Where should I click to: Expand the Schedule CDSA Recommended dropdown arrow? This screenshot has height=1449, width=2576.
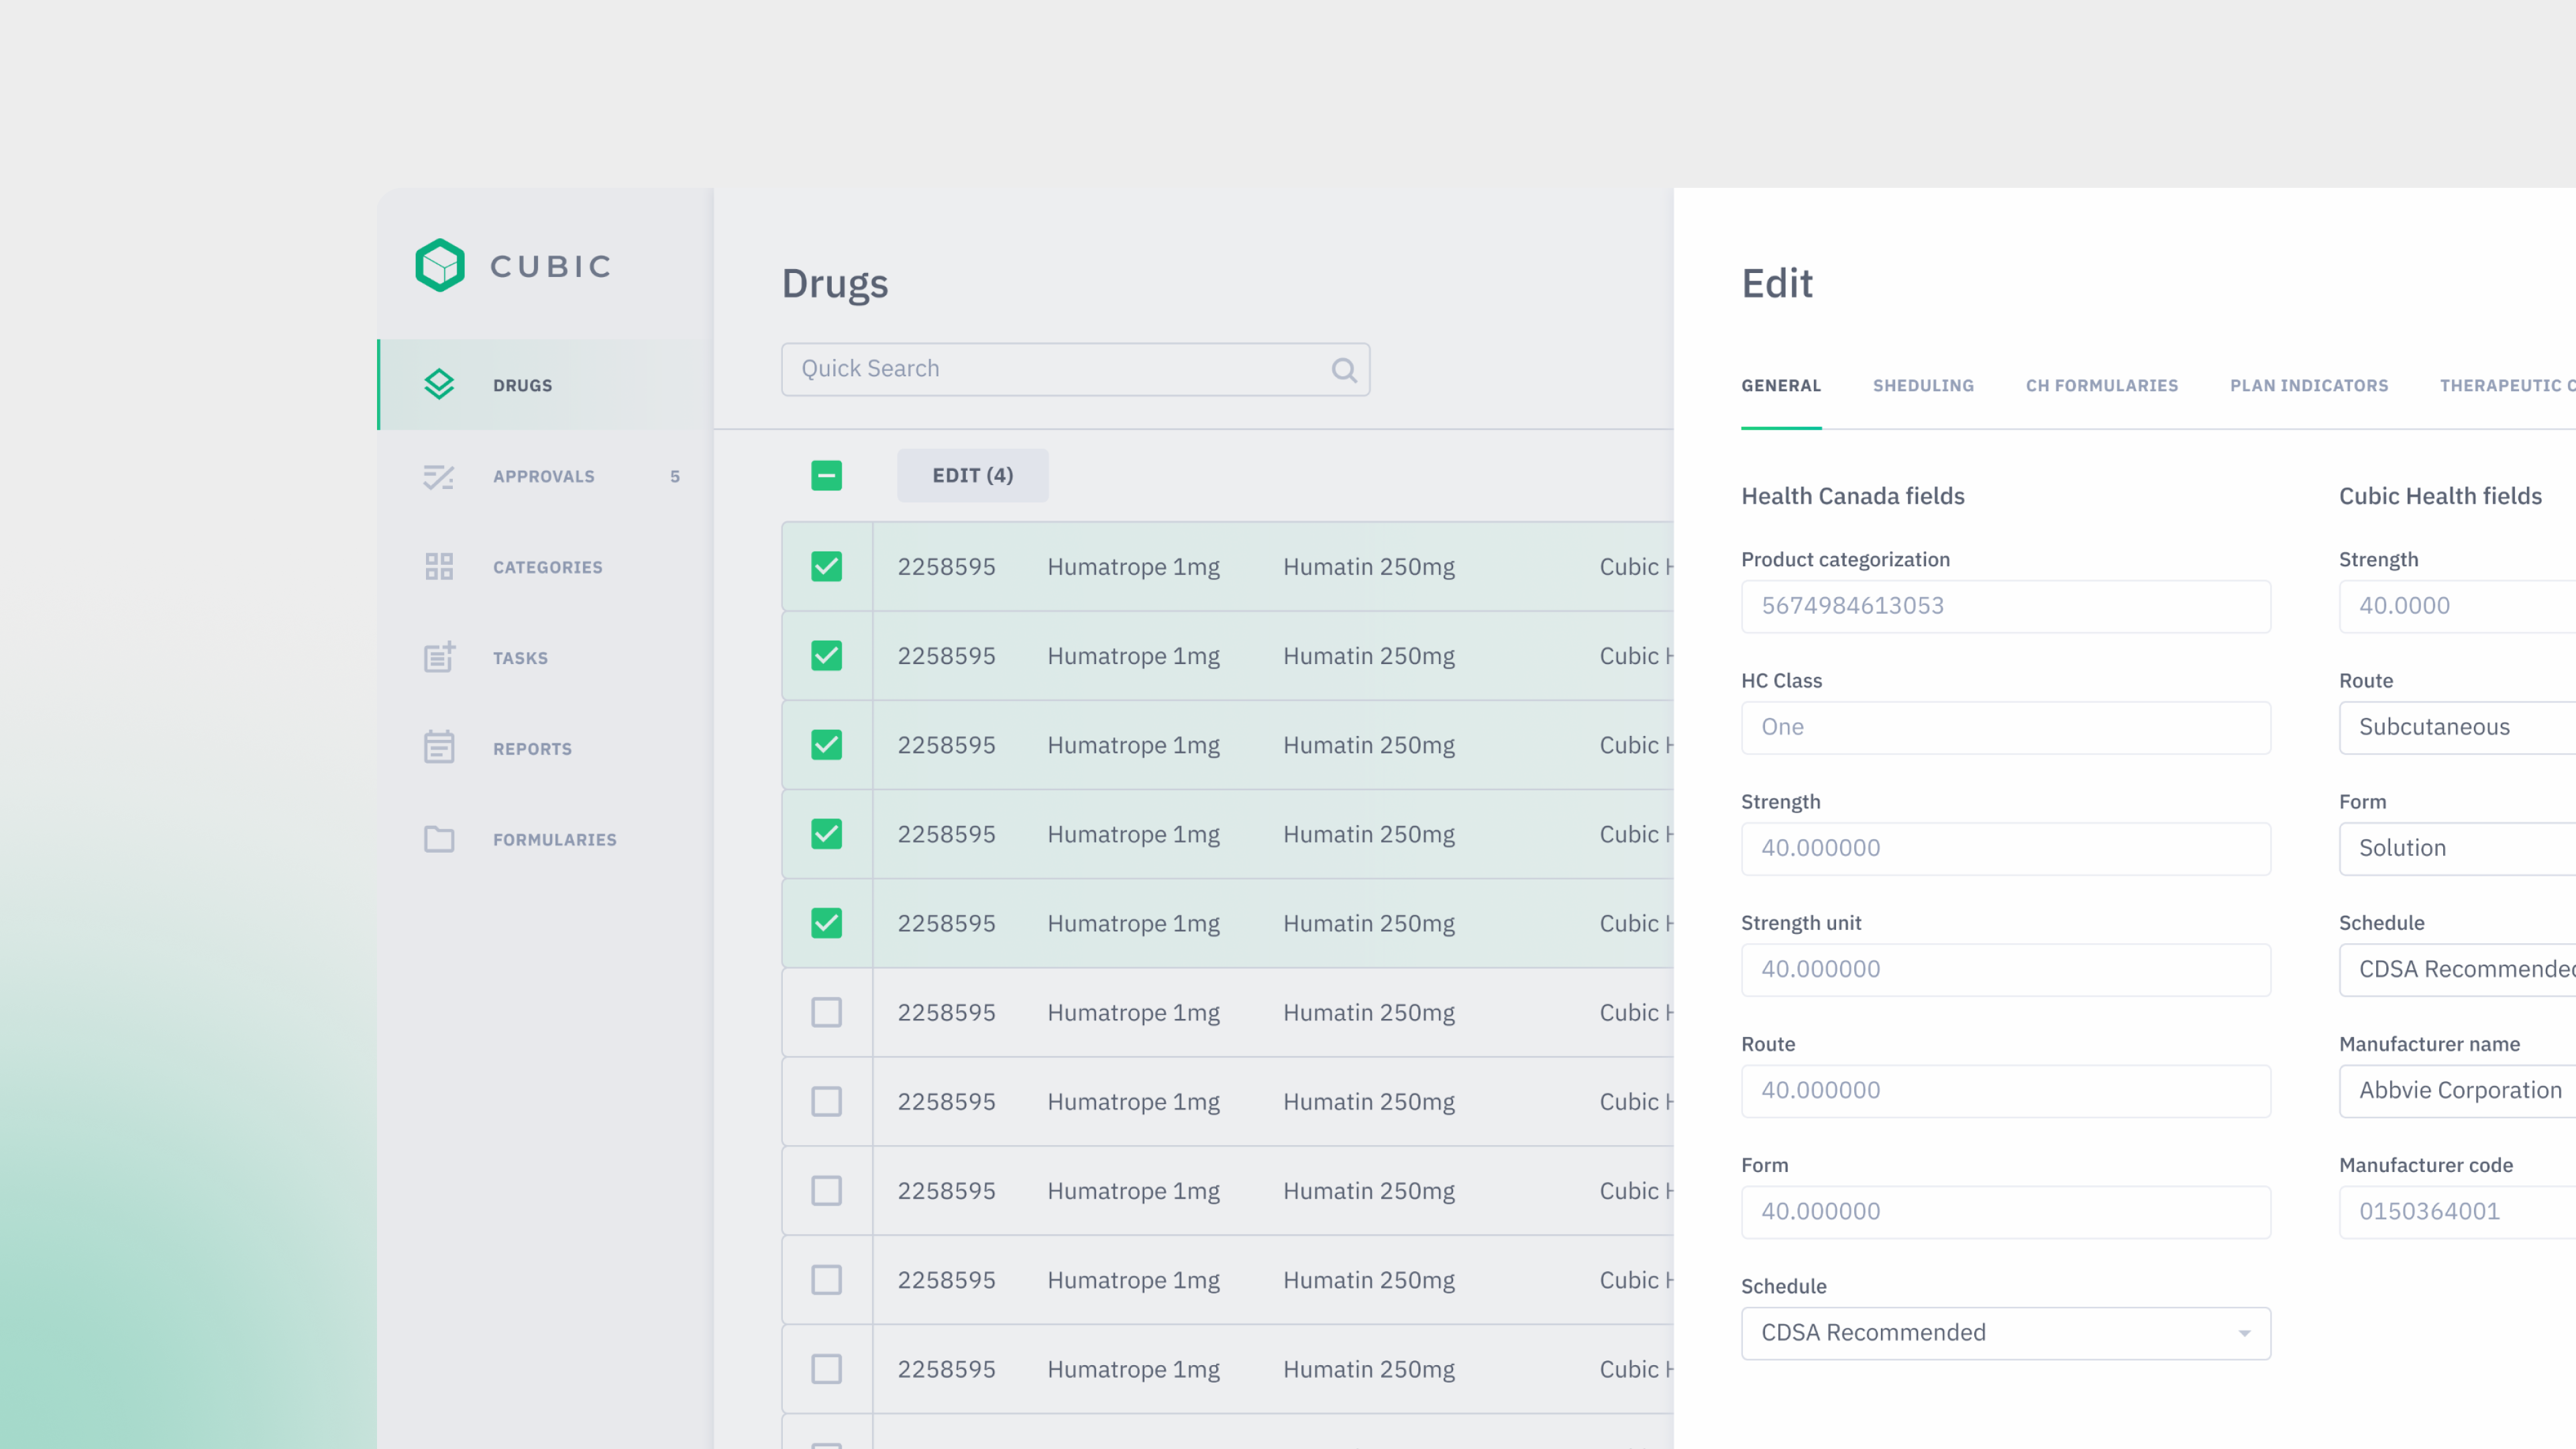(2244, 1333)
